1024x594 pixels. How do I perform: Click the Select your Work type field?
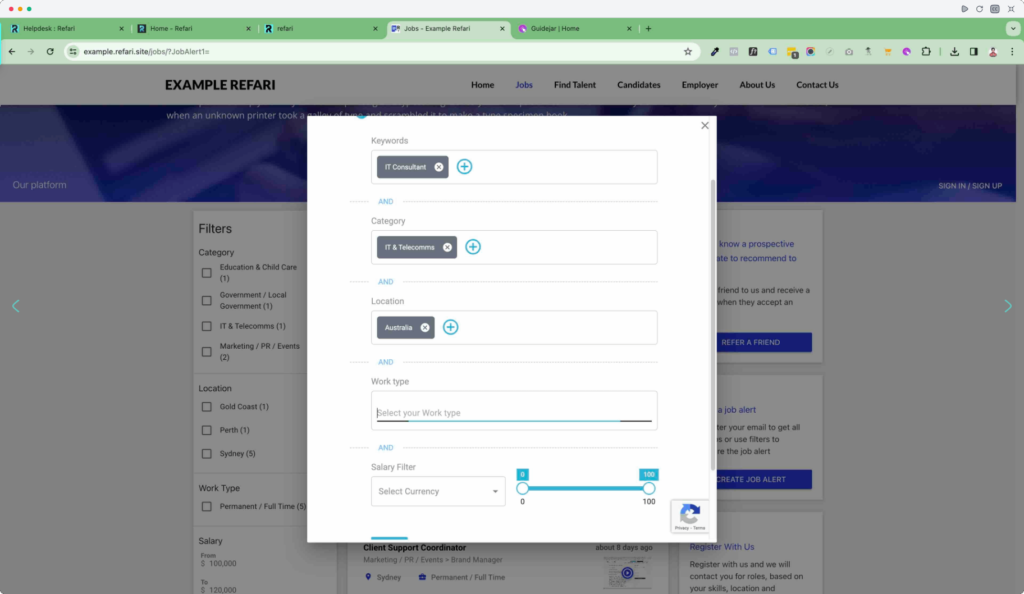pos(514,413)
